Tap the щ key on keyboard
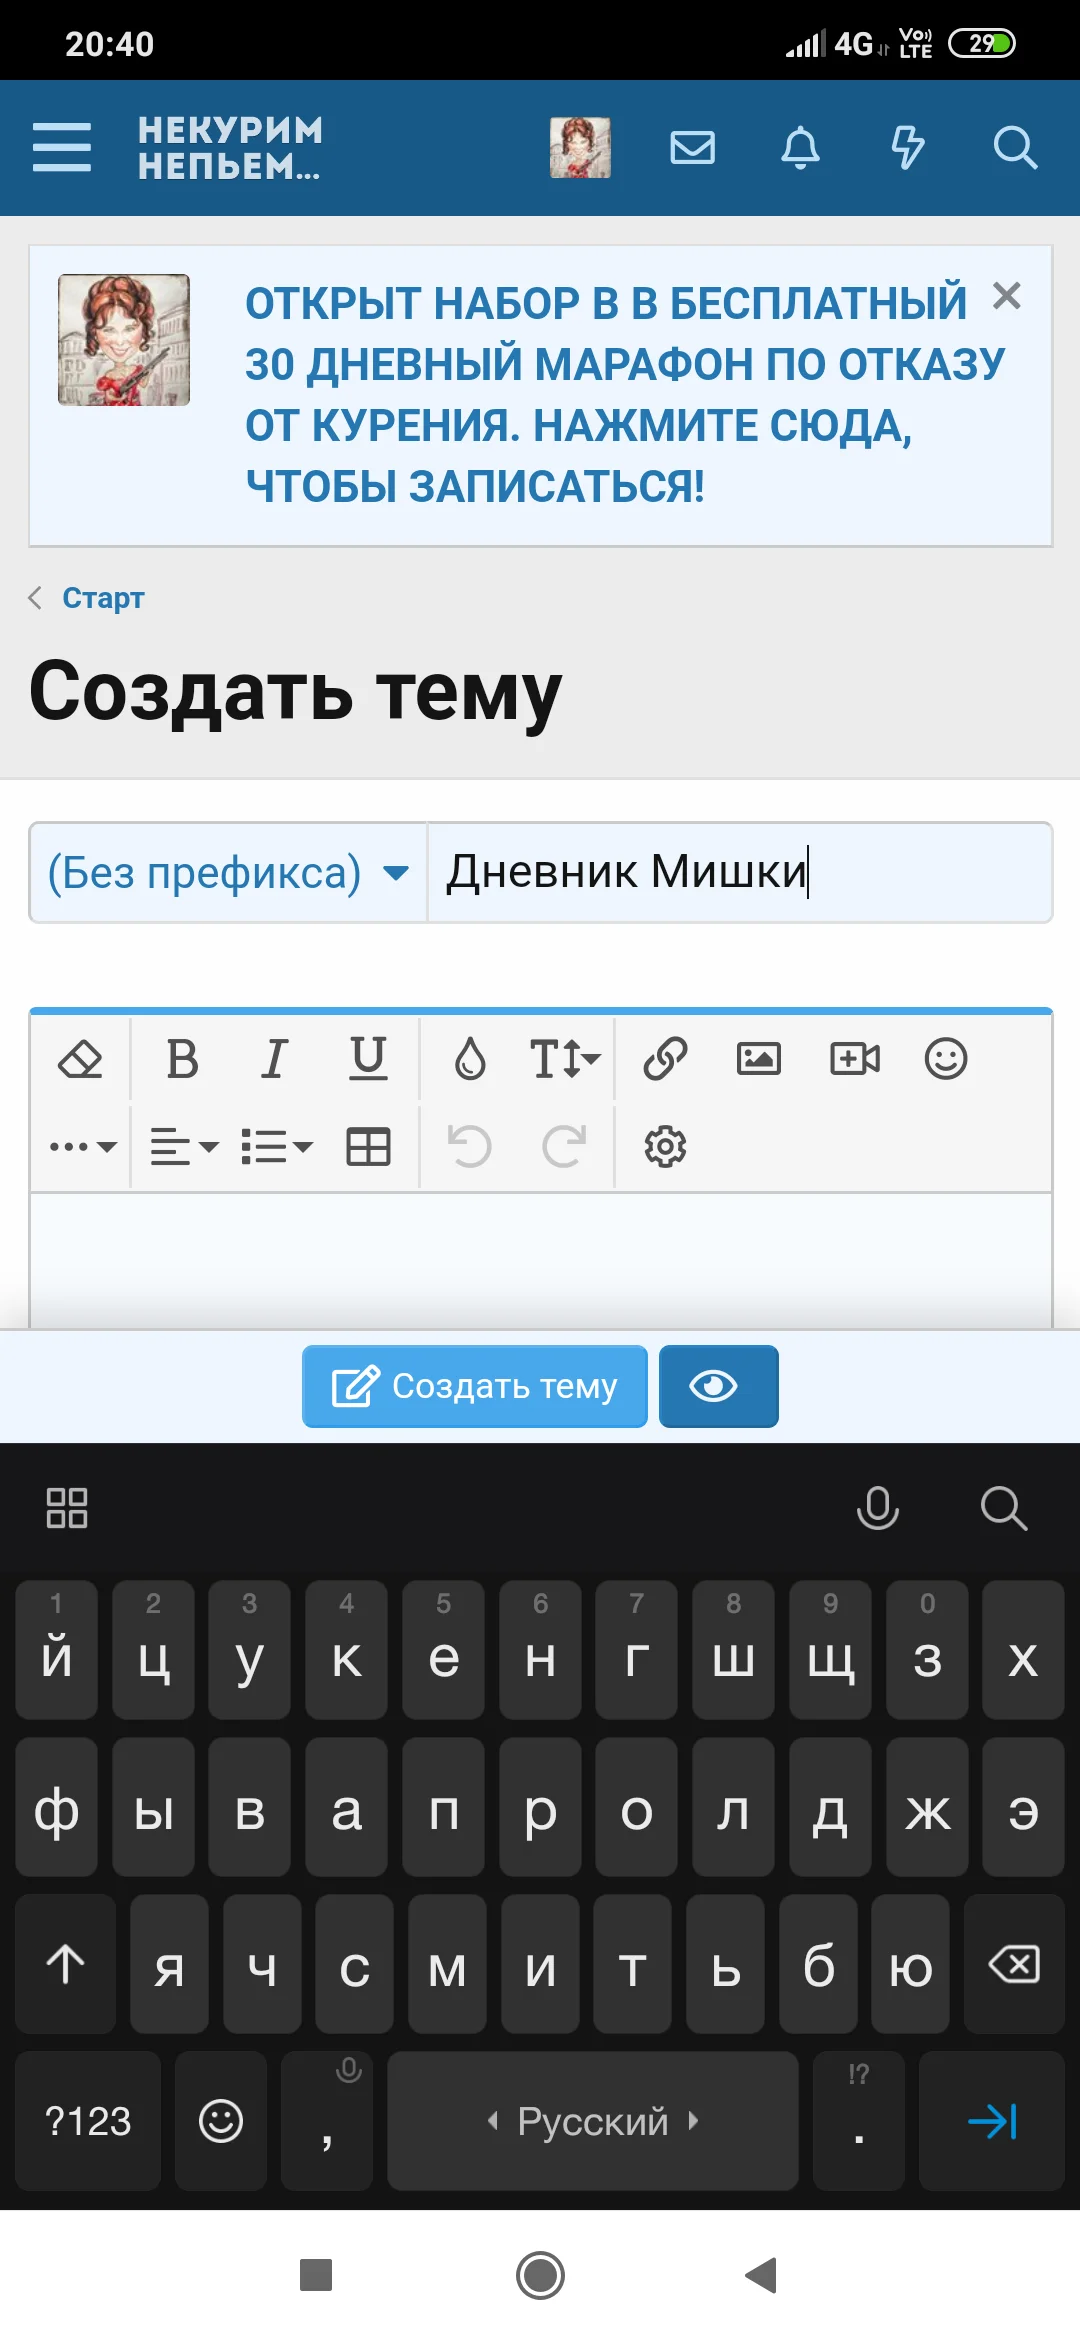 (x=830, y=1650)
